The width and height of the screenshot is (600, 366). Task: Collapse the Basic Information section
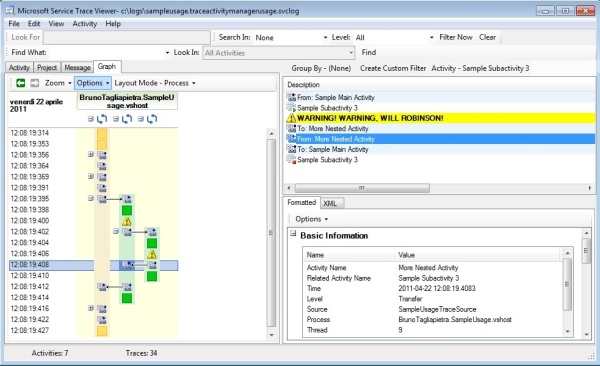pos(293,233)
